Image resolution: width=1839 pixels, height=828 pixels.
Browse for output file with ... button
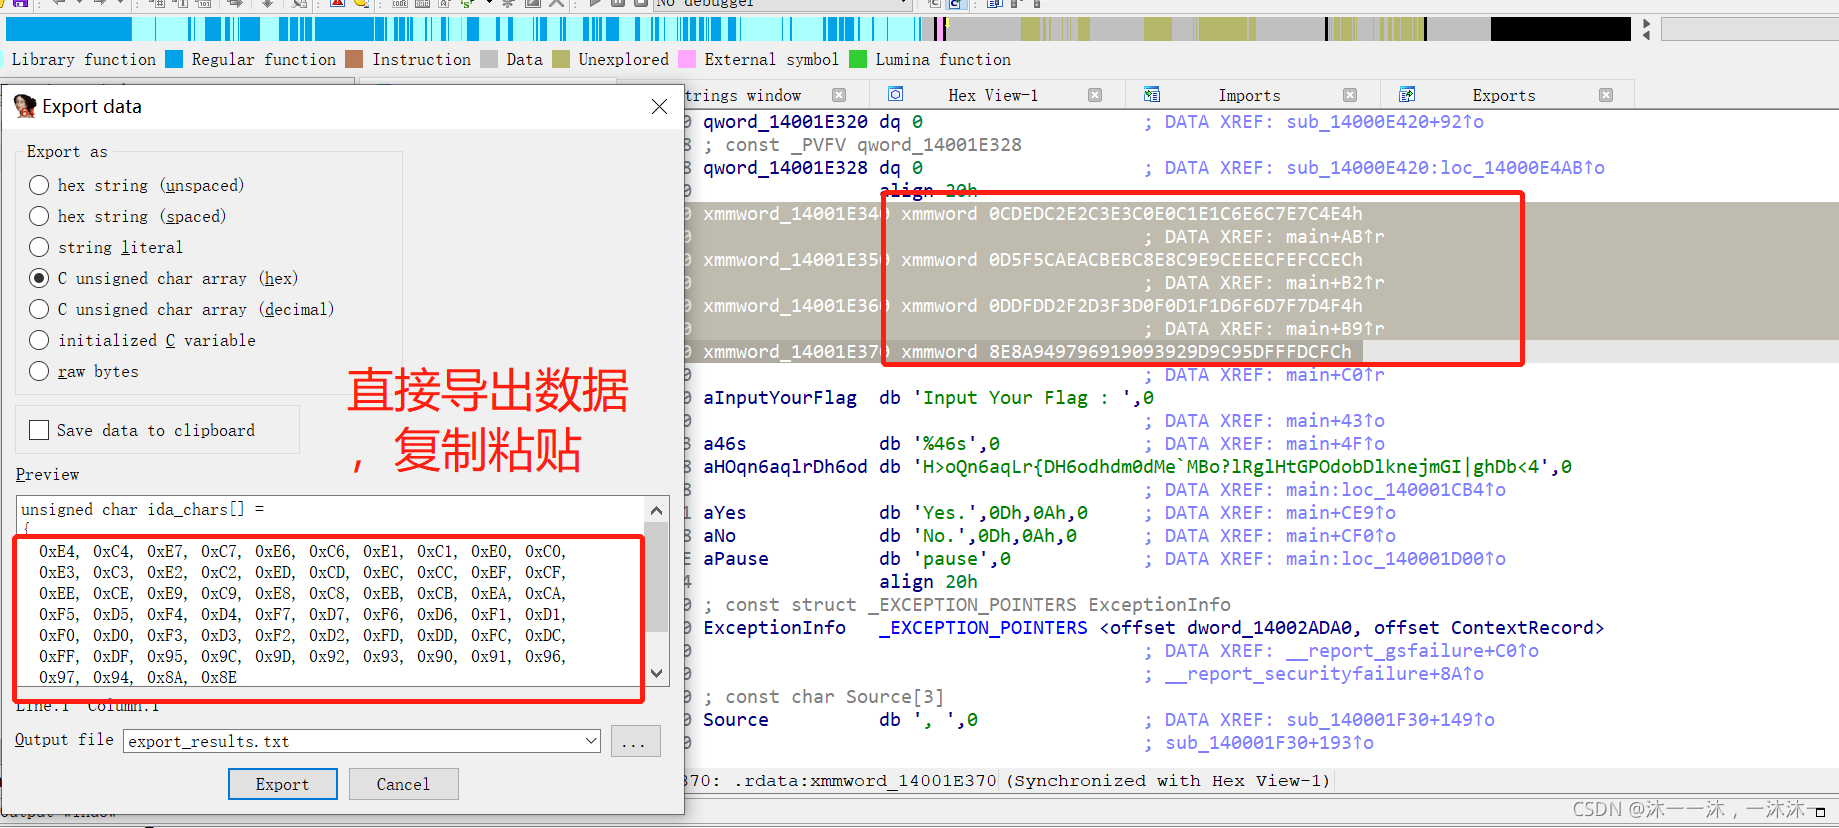point(635,741)
